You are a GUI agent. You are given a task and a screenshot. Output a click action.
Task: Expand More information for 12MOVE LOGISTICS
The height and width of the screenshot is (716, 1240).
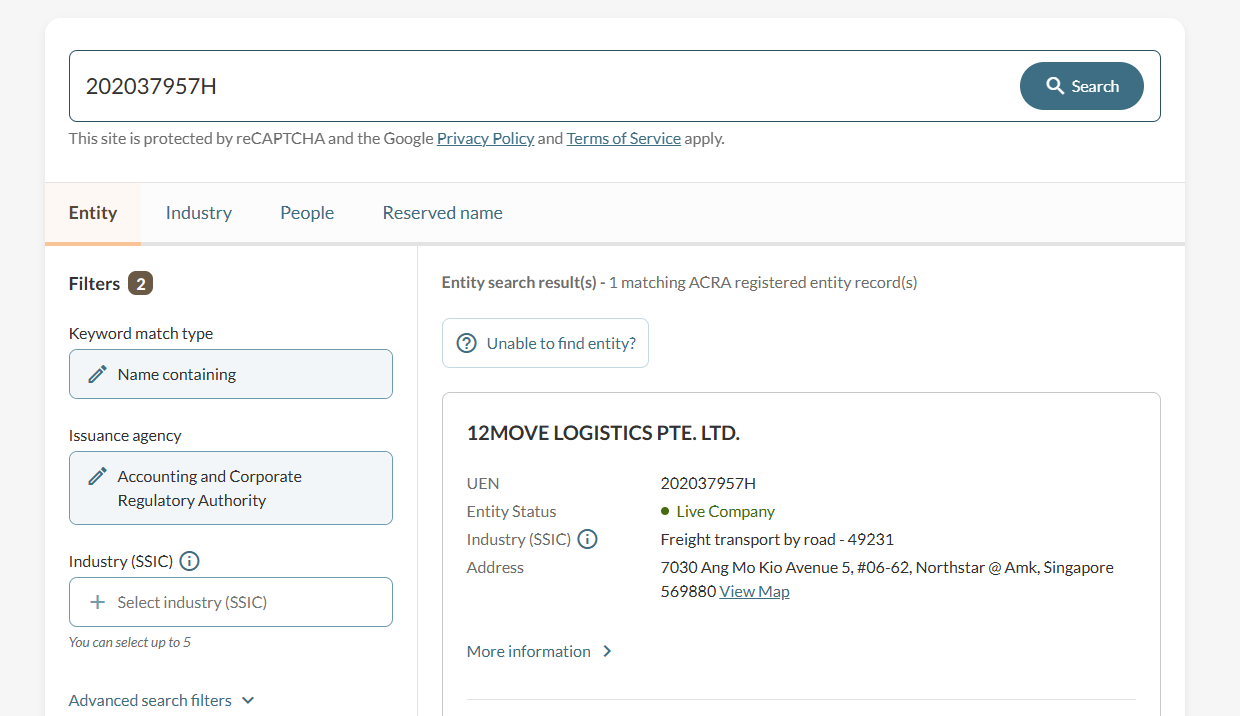click(540, 651)
